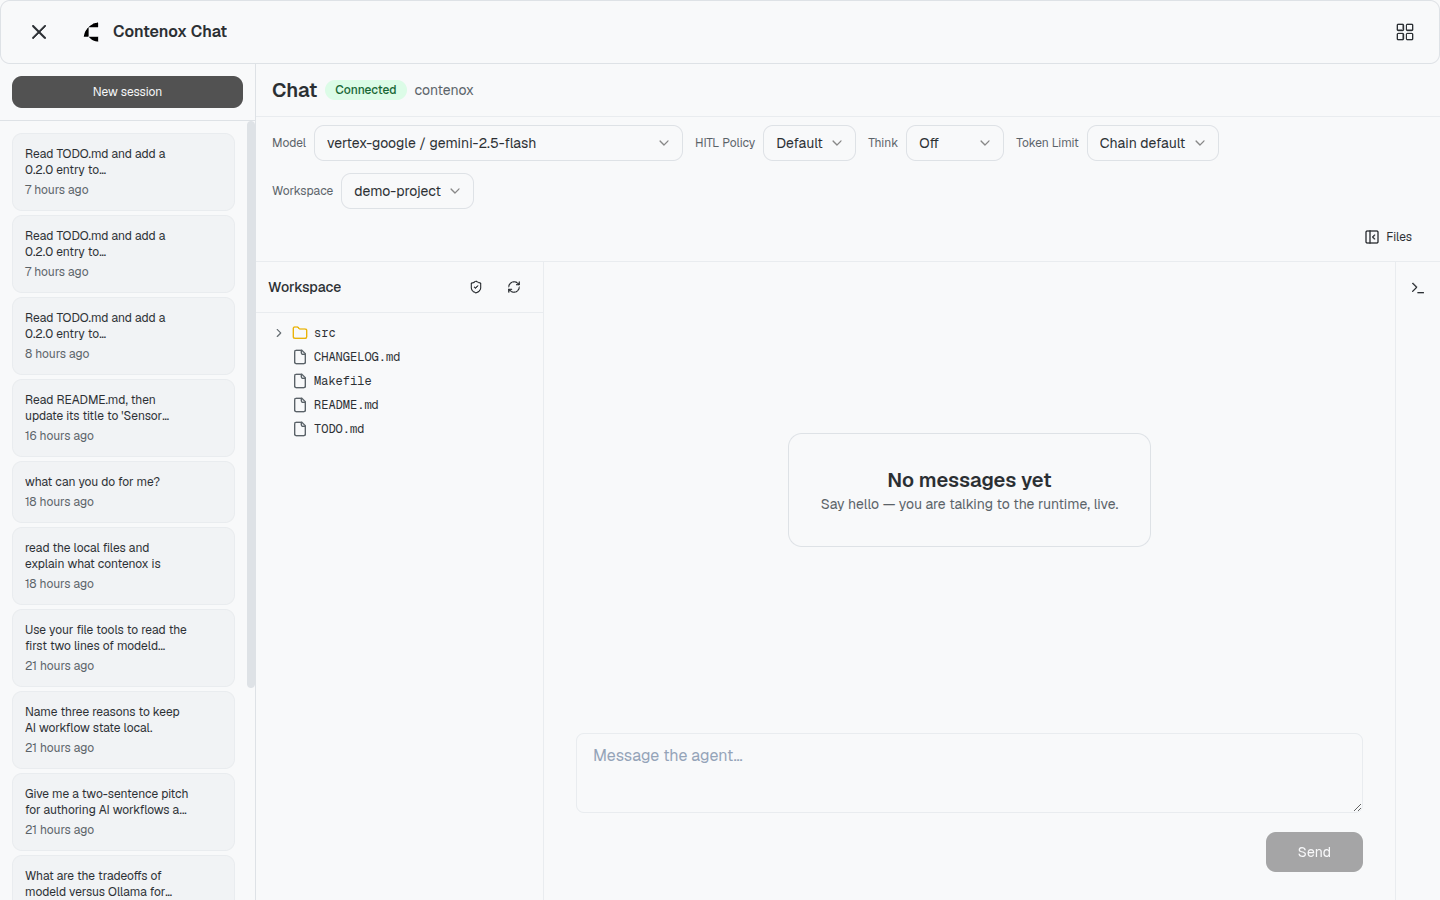Open the TODO.md 0.2.0 session from 8 hours ago
1440x900 pixels.
pos(123,336)
